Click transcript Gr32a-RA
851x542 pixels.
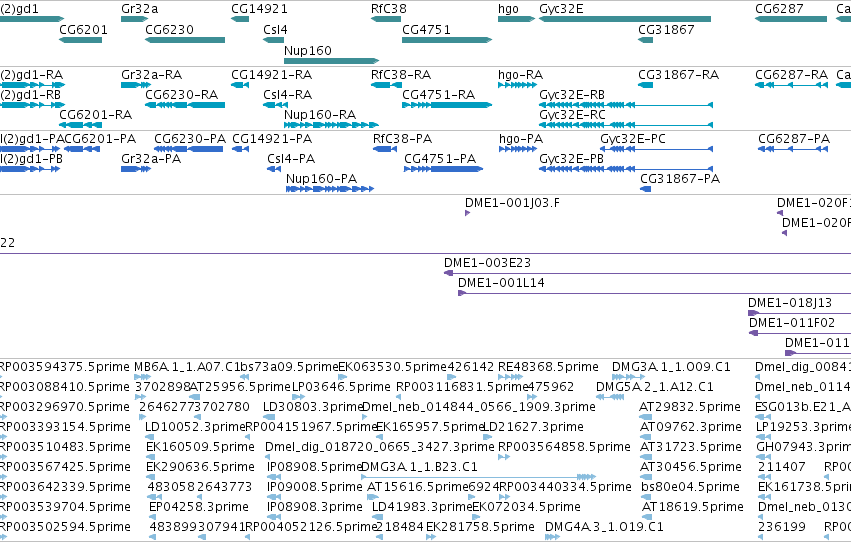point(136,85)
